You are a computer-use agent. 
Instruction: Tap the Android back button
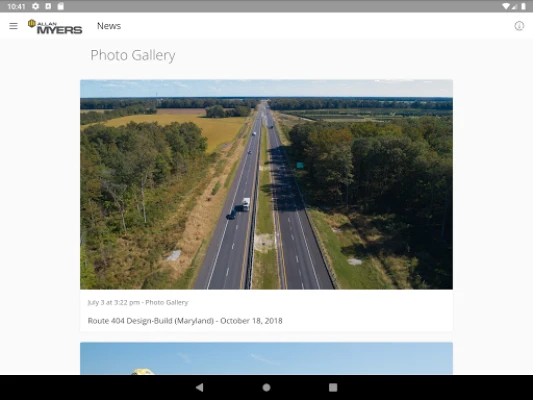pos(200,387)
